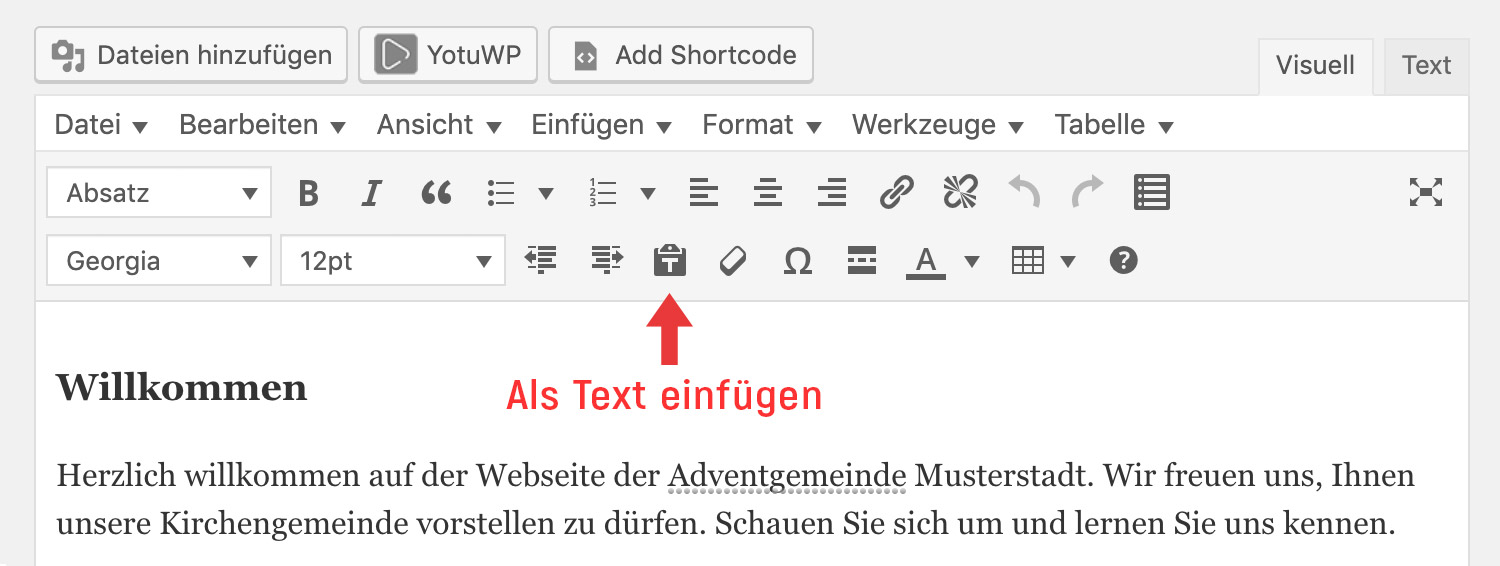Switch to the Text editor tab
1500x566 pixels.
tap(1426, 66)
